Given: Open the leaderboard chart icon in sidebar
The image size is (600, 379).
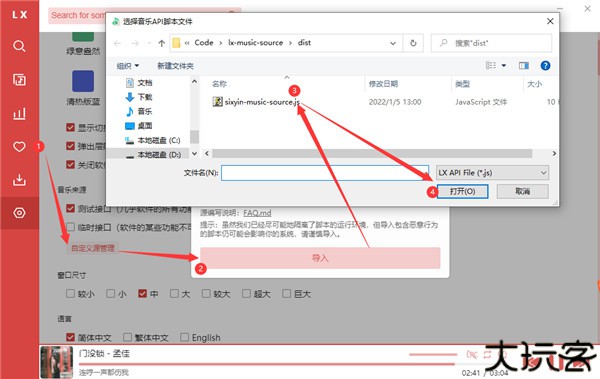Looking at the screenshot, I should [x=19, y=113].
